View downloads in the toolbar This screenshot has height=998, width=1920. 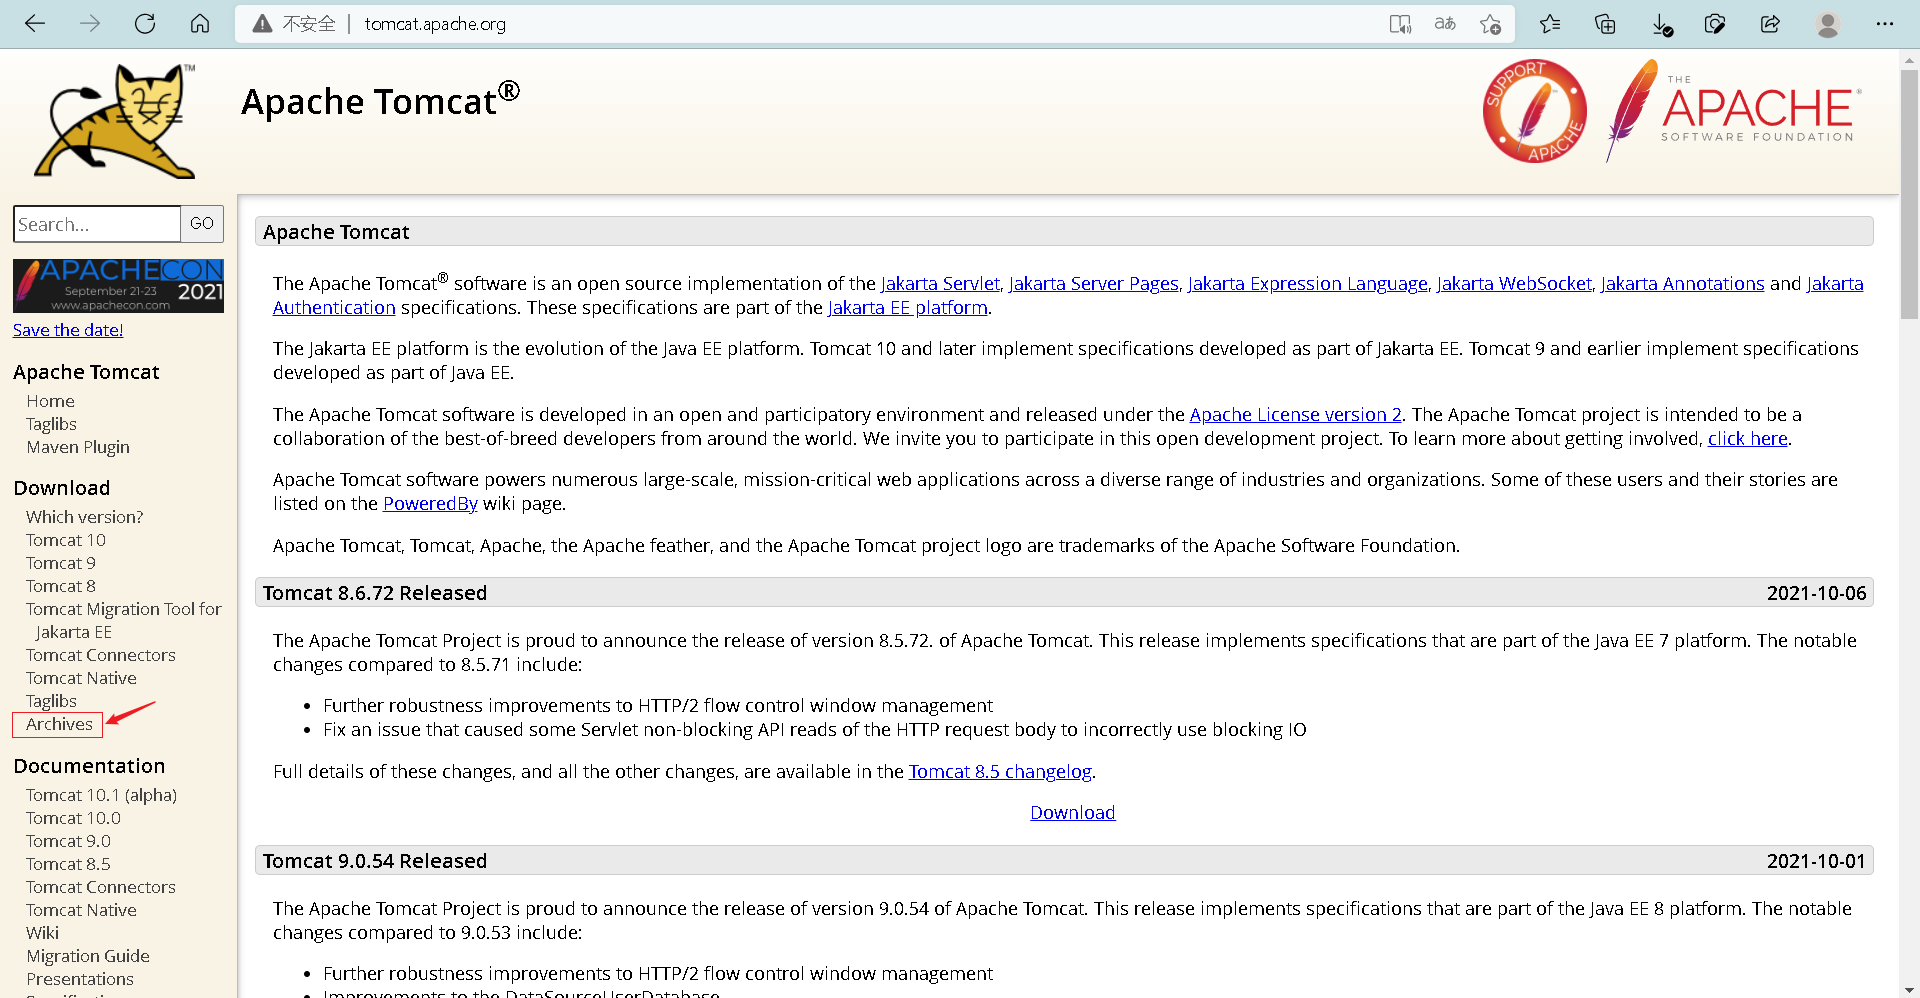click(1661, 24)
